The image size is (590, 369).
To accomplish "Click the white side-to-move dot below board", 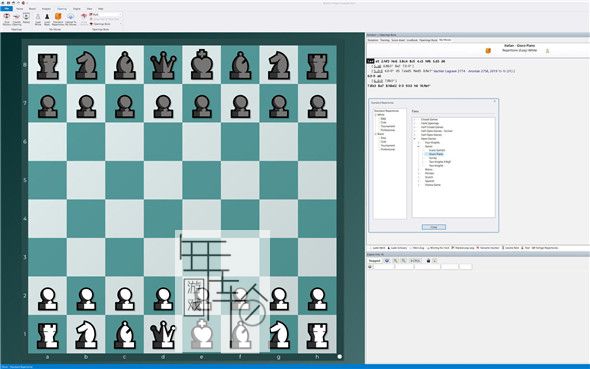I will (339, 356).
